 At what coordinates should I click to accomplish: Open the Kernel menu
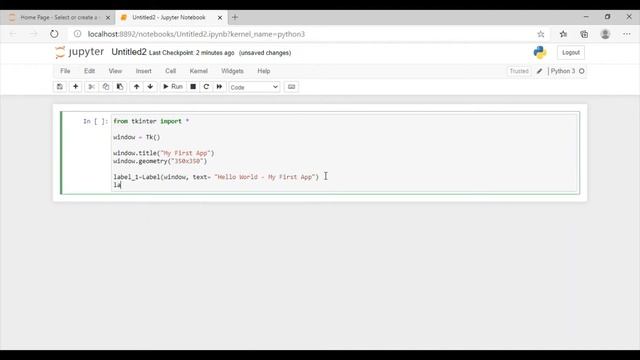[199, 71]
